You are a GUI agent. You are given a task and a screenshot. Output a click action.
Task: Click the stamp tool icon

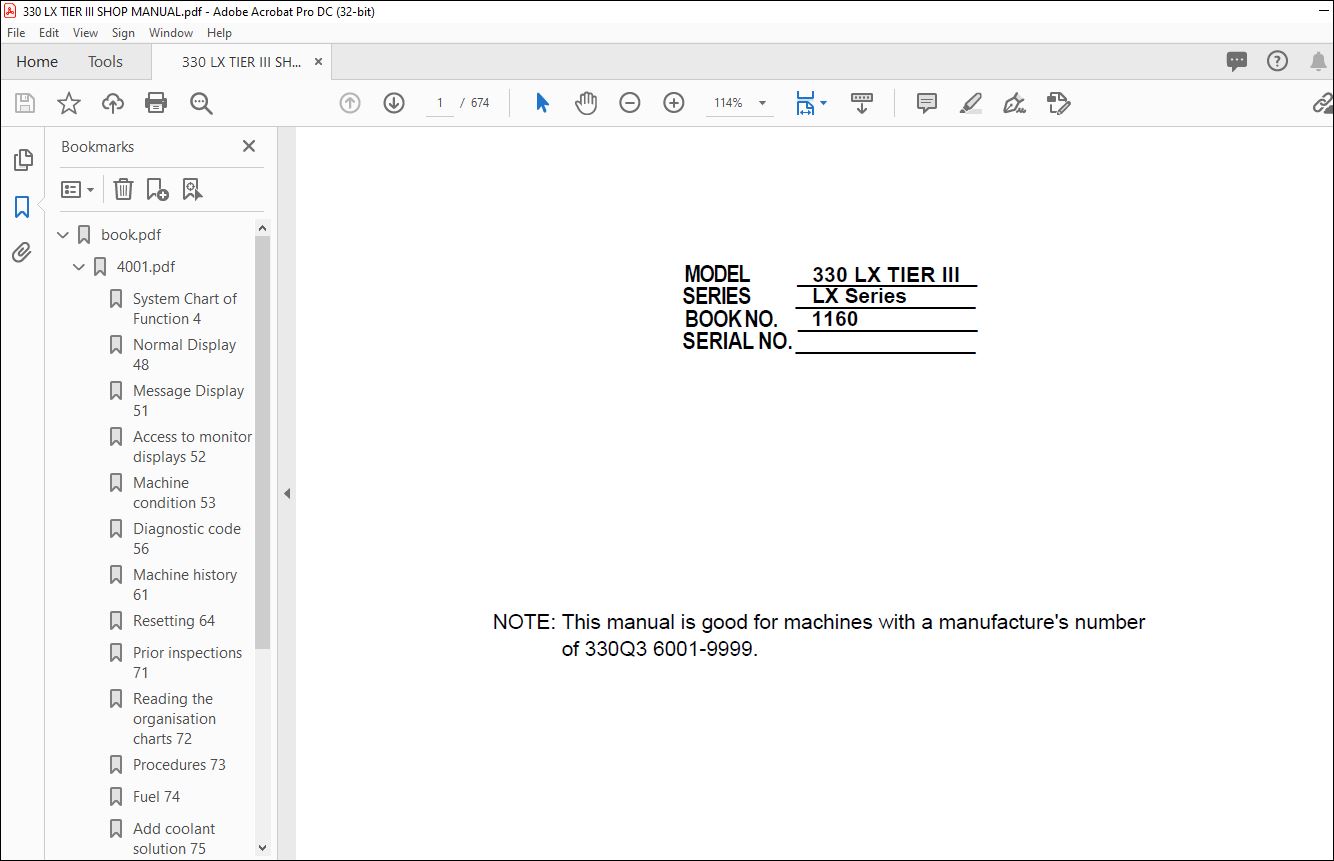[1059, 103]
